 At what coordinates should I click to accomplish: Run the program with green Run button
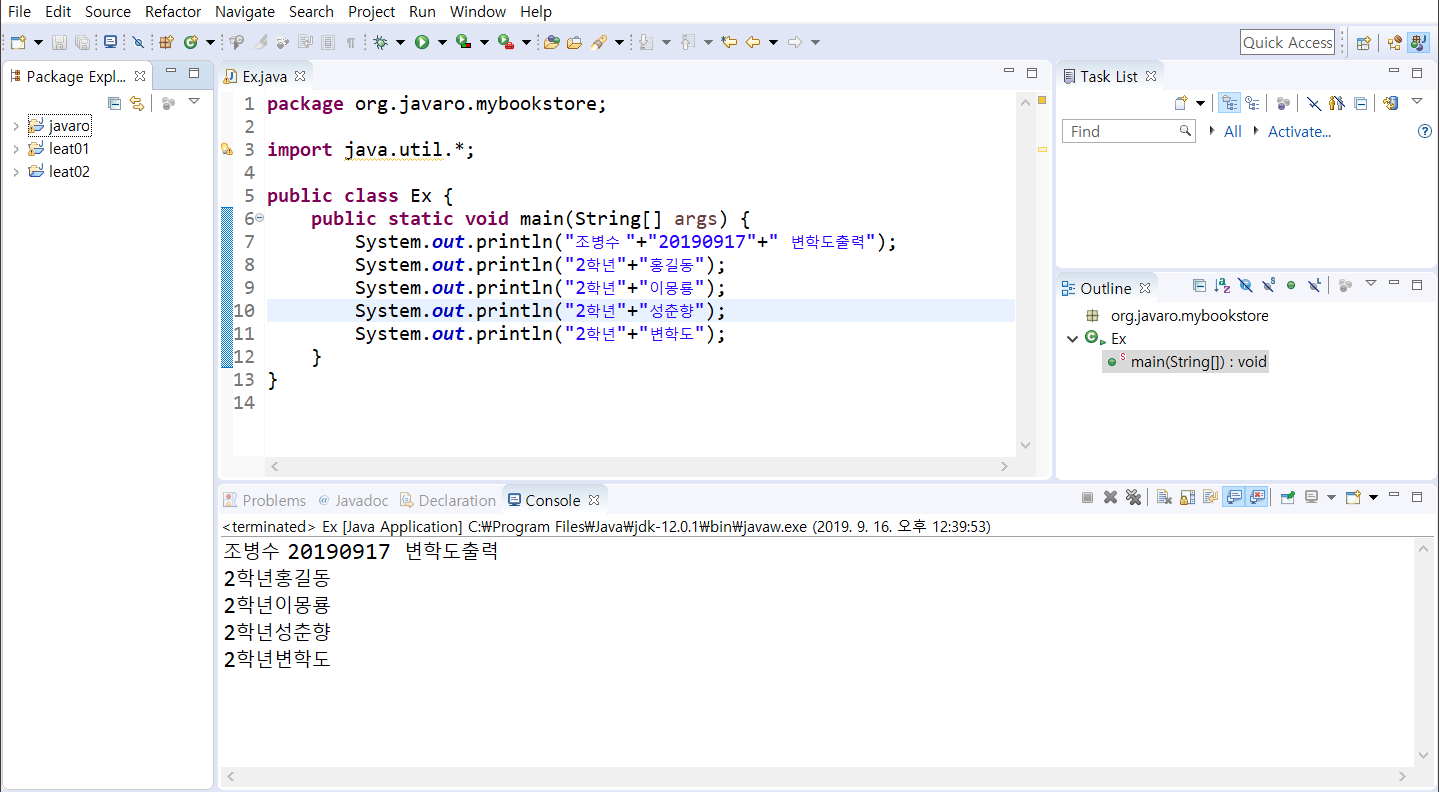pos(421,42)
